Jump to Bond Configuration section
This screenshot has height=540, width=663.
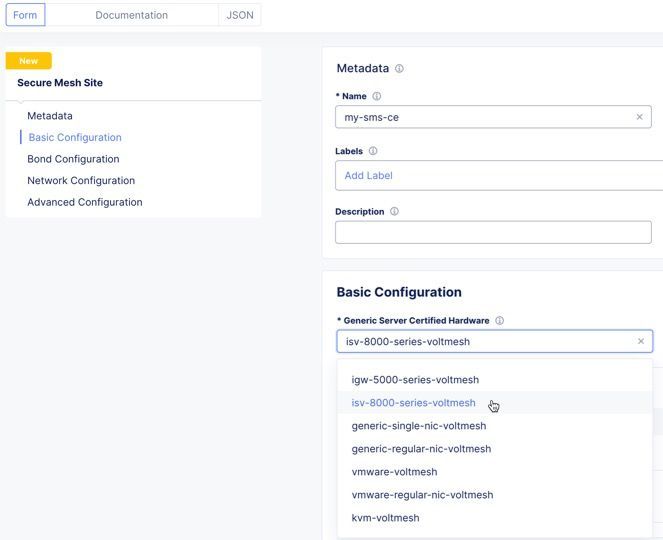pos(73,159)
